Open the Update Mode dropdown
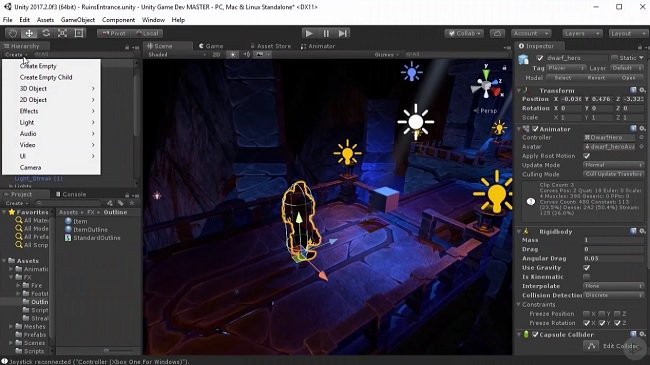Image resolution: width=650 pixels, height=365 pixels. click(614, 165)
